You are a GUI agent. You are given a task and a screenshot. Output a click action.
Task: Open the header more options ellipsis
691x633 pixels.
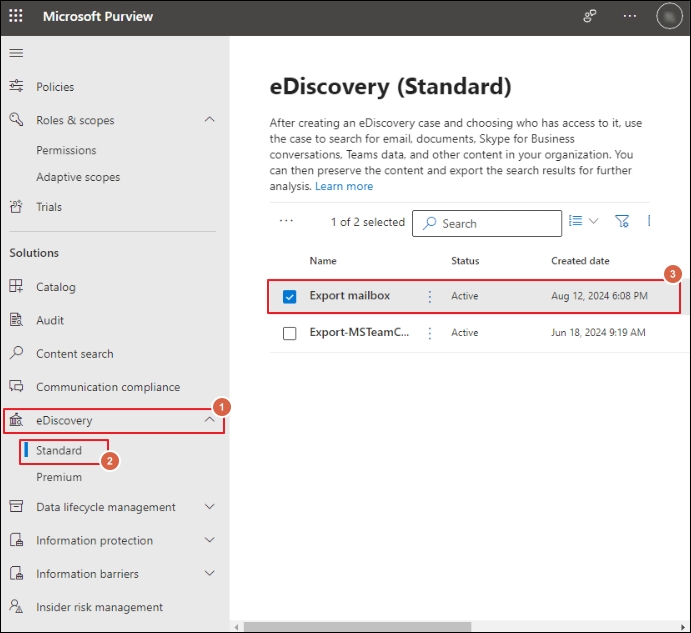(x=629, y=16)
